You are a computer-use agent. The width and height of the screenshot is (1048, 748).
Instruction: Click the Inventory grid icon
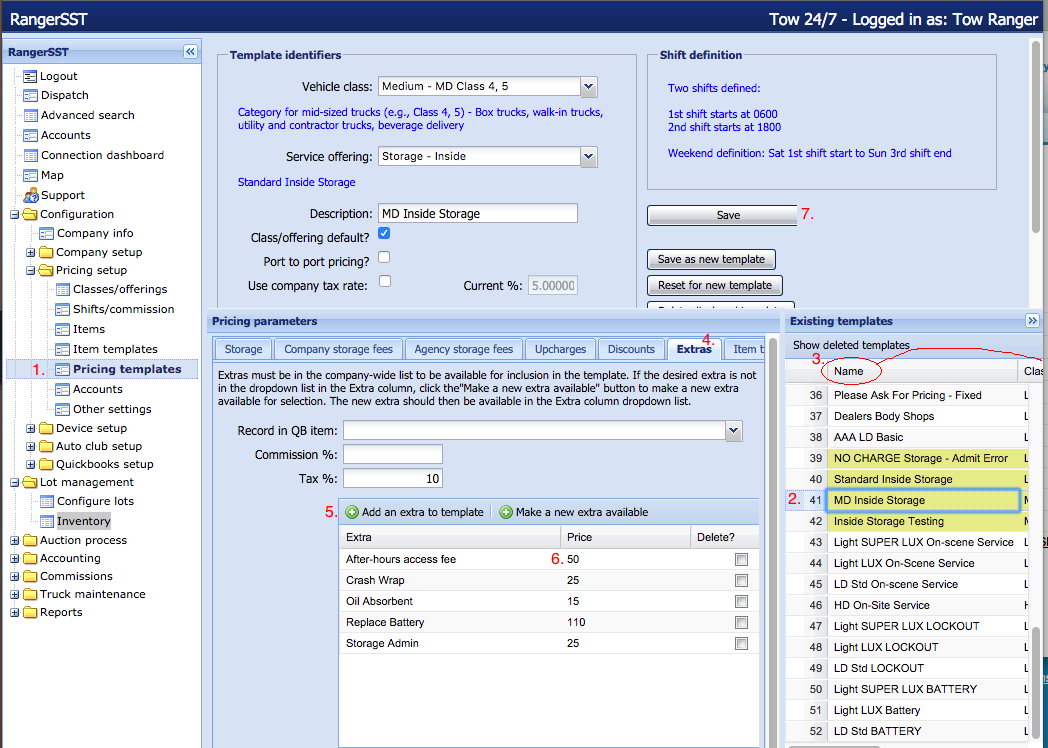pyautogui.click(x=46, y=521)
